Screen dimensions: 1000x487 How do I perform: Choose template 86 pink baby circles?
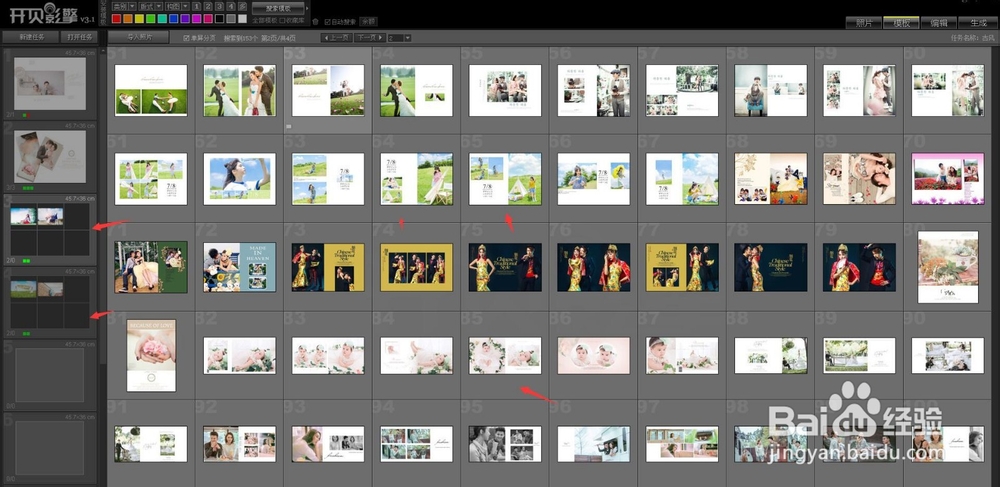[x=594, y=356]
